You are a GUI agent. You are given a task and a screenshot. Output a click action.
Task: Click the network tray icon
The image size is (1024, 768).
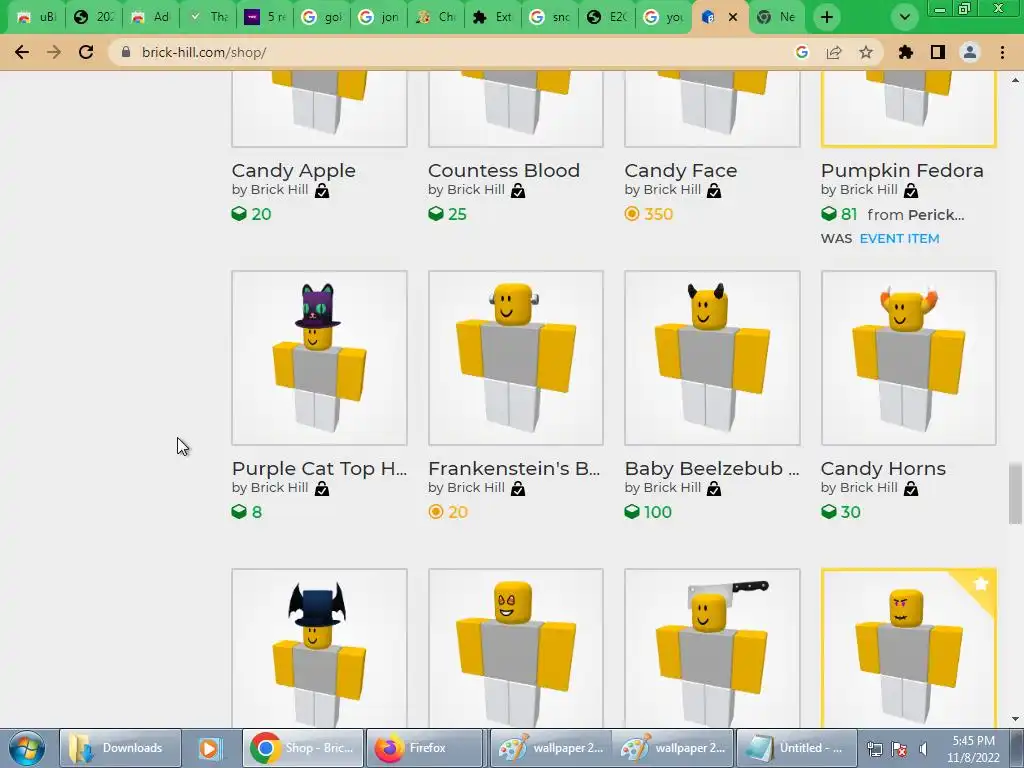click(874, 748)
